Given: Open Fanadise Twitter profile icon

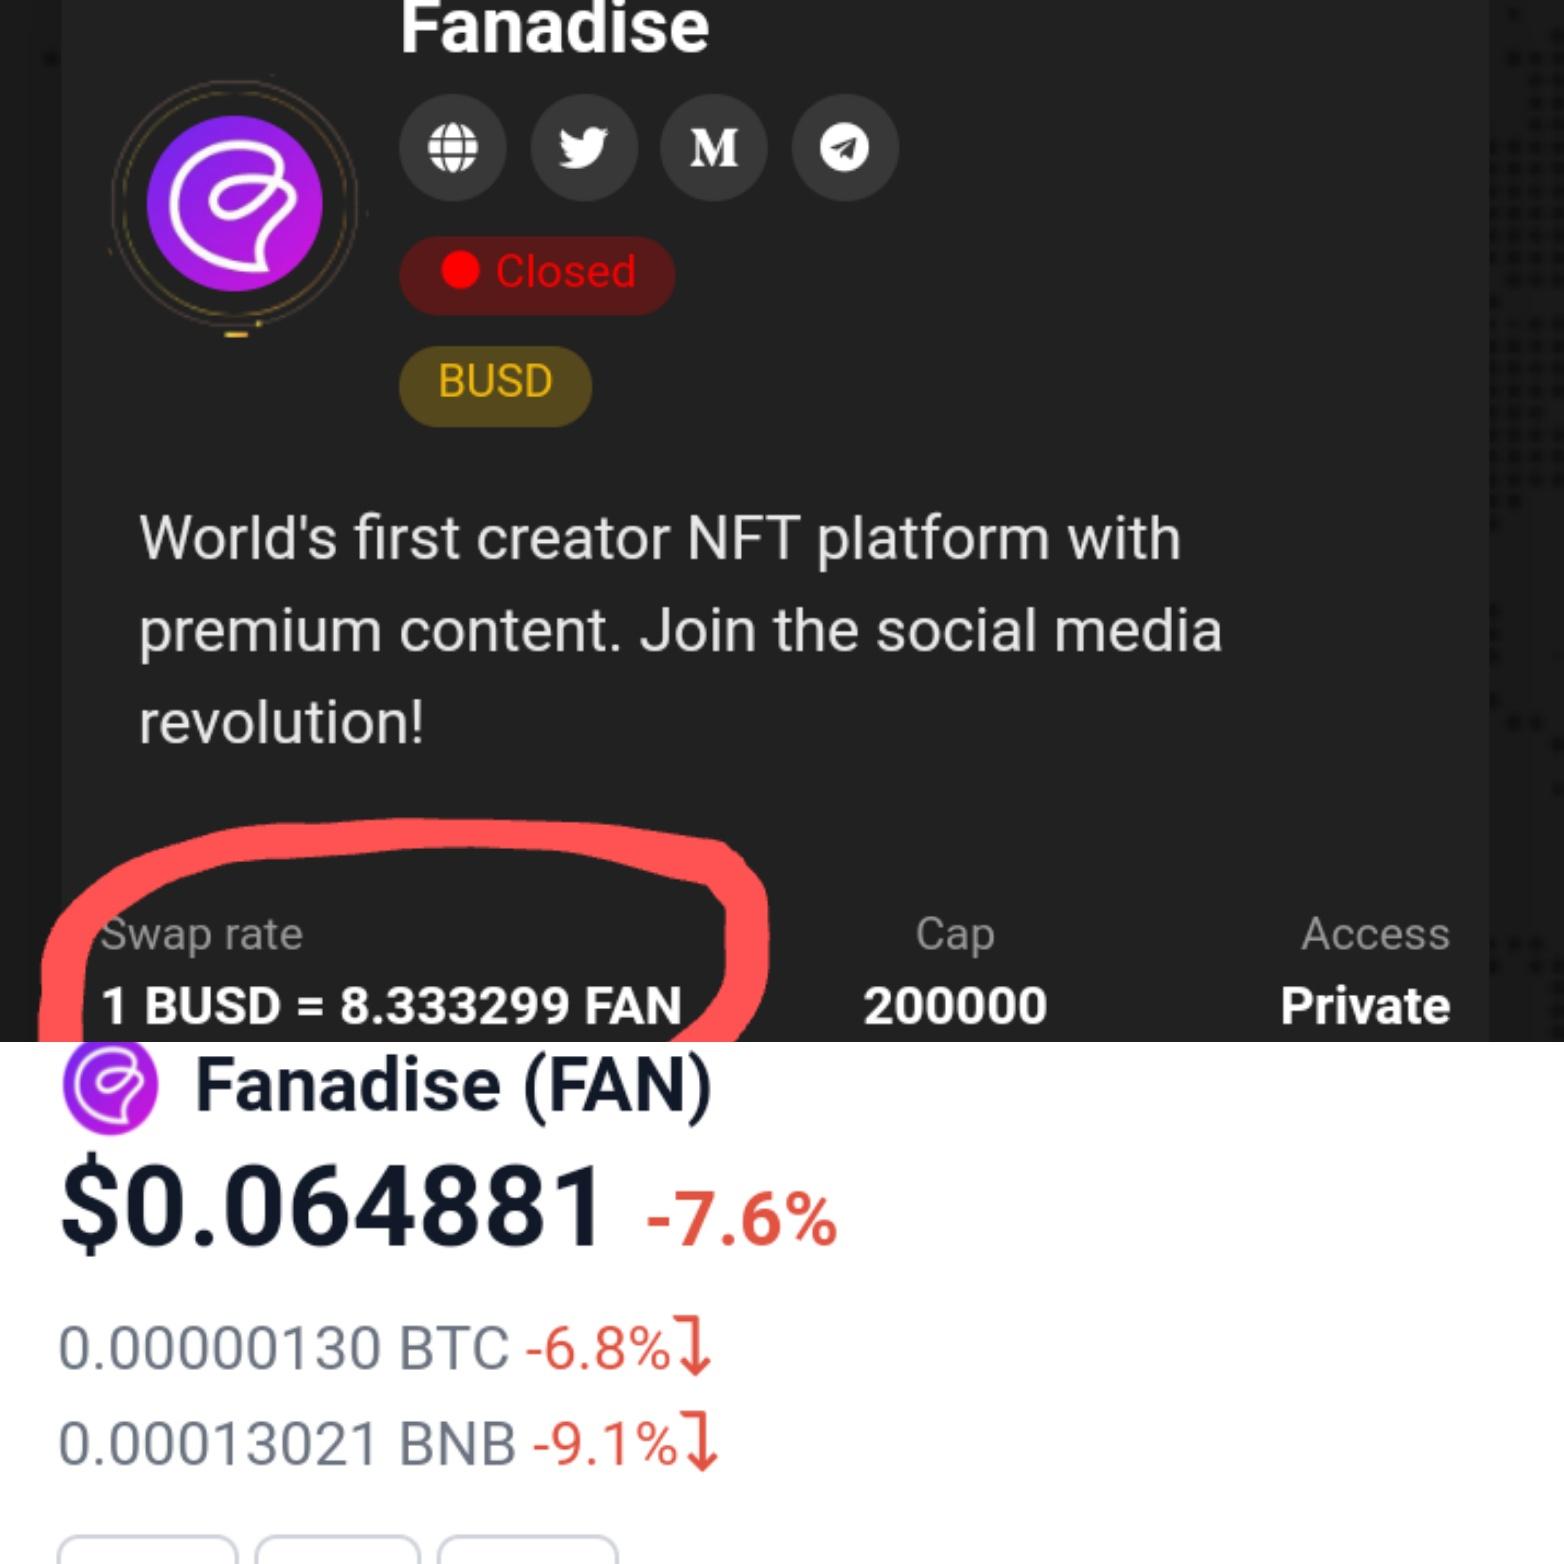Looking at the screenshot, I should [x=583, y=148].
